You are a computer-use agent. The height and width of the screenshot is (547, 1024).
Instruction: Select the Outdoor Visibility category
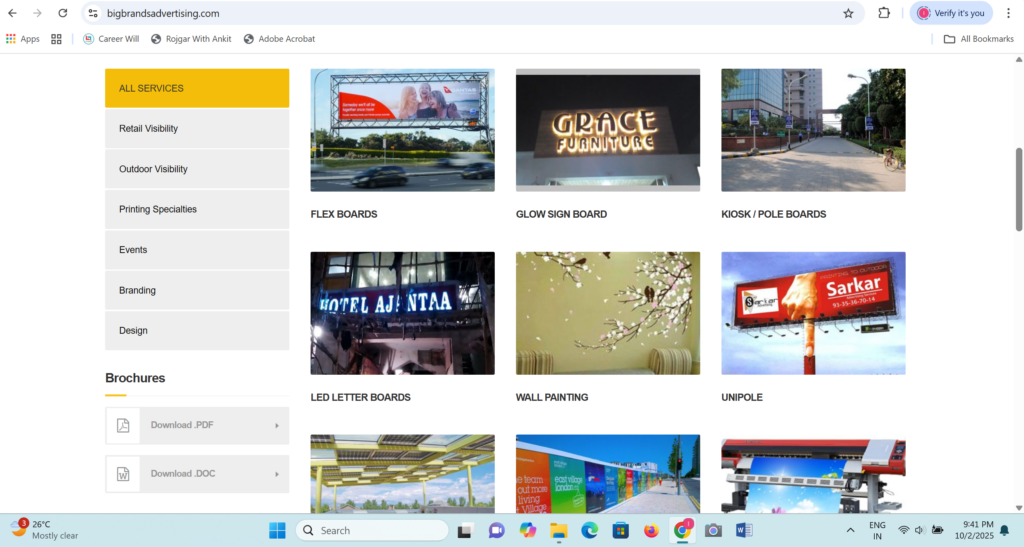tap(197, 169)
